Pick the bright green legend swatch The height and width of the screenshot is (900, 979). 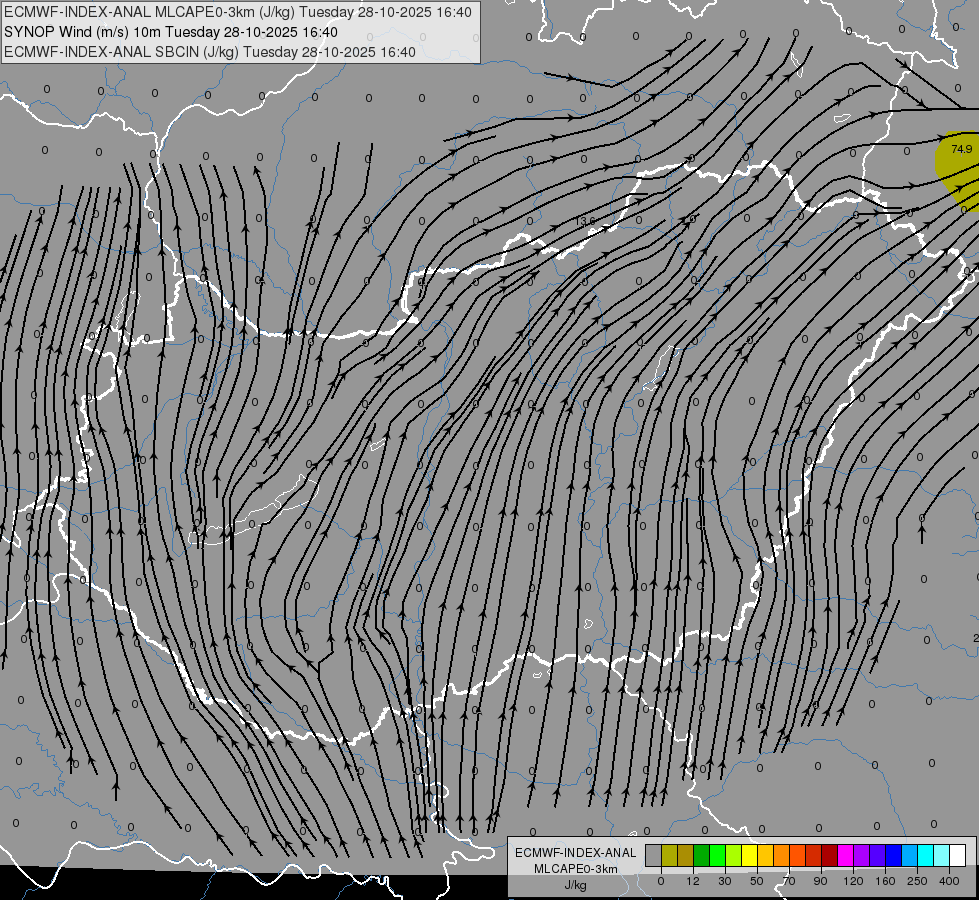coord(718,855)
